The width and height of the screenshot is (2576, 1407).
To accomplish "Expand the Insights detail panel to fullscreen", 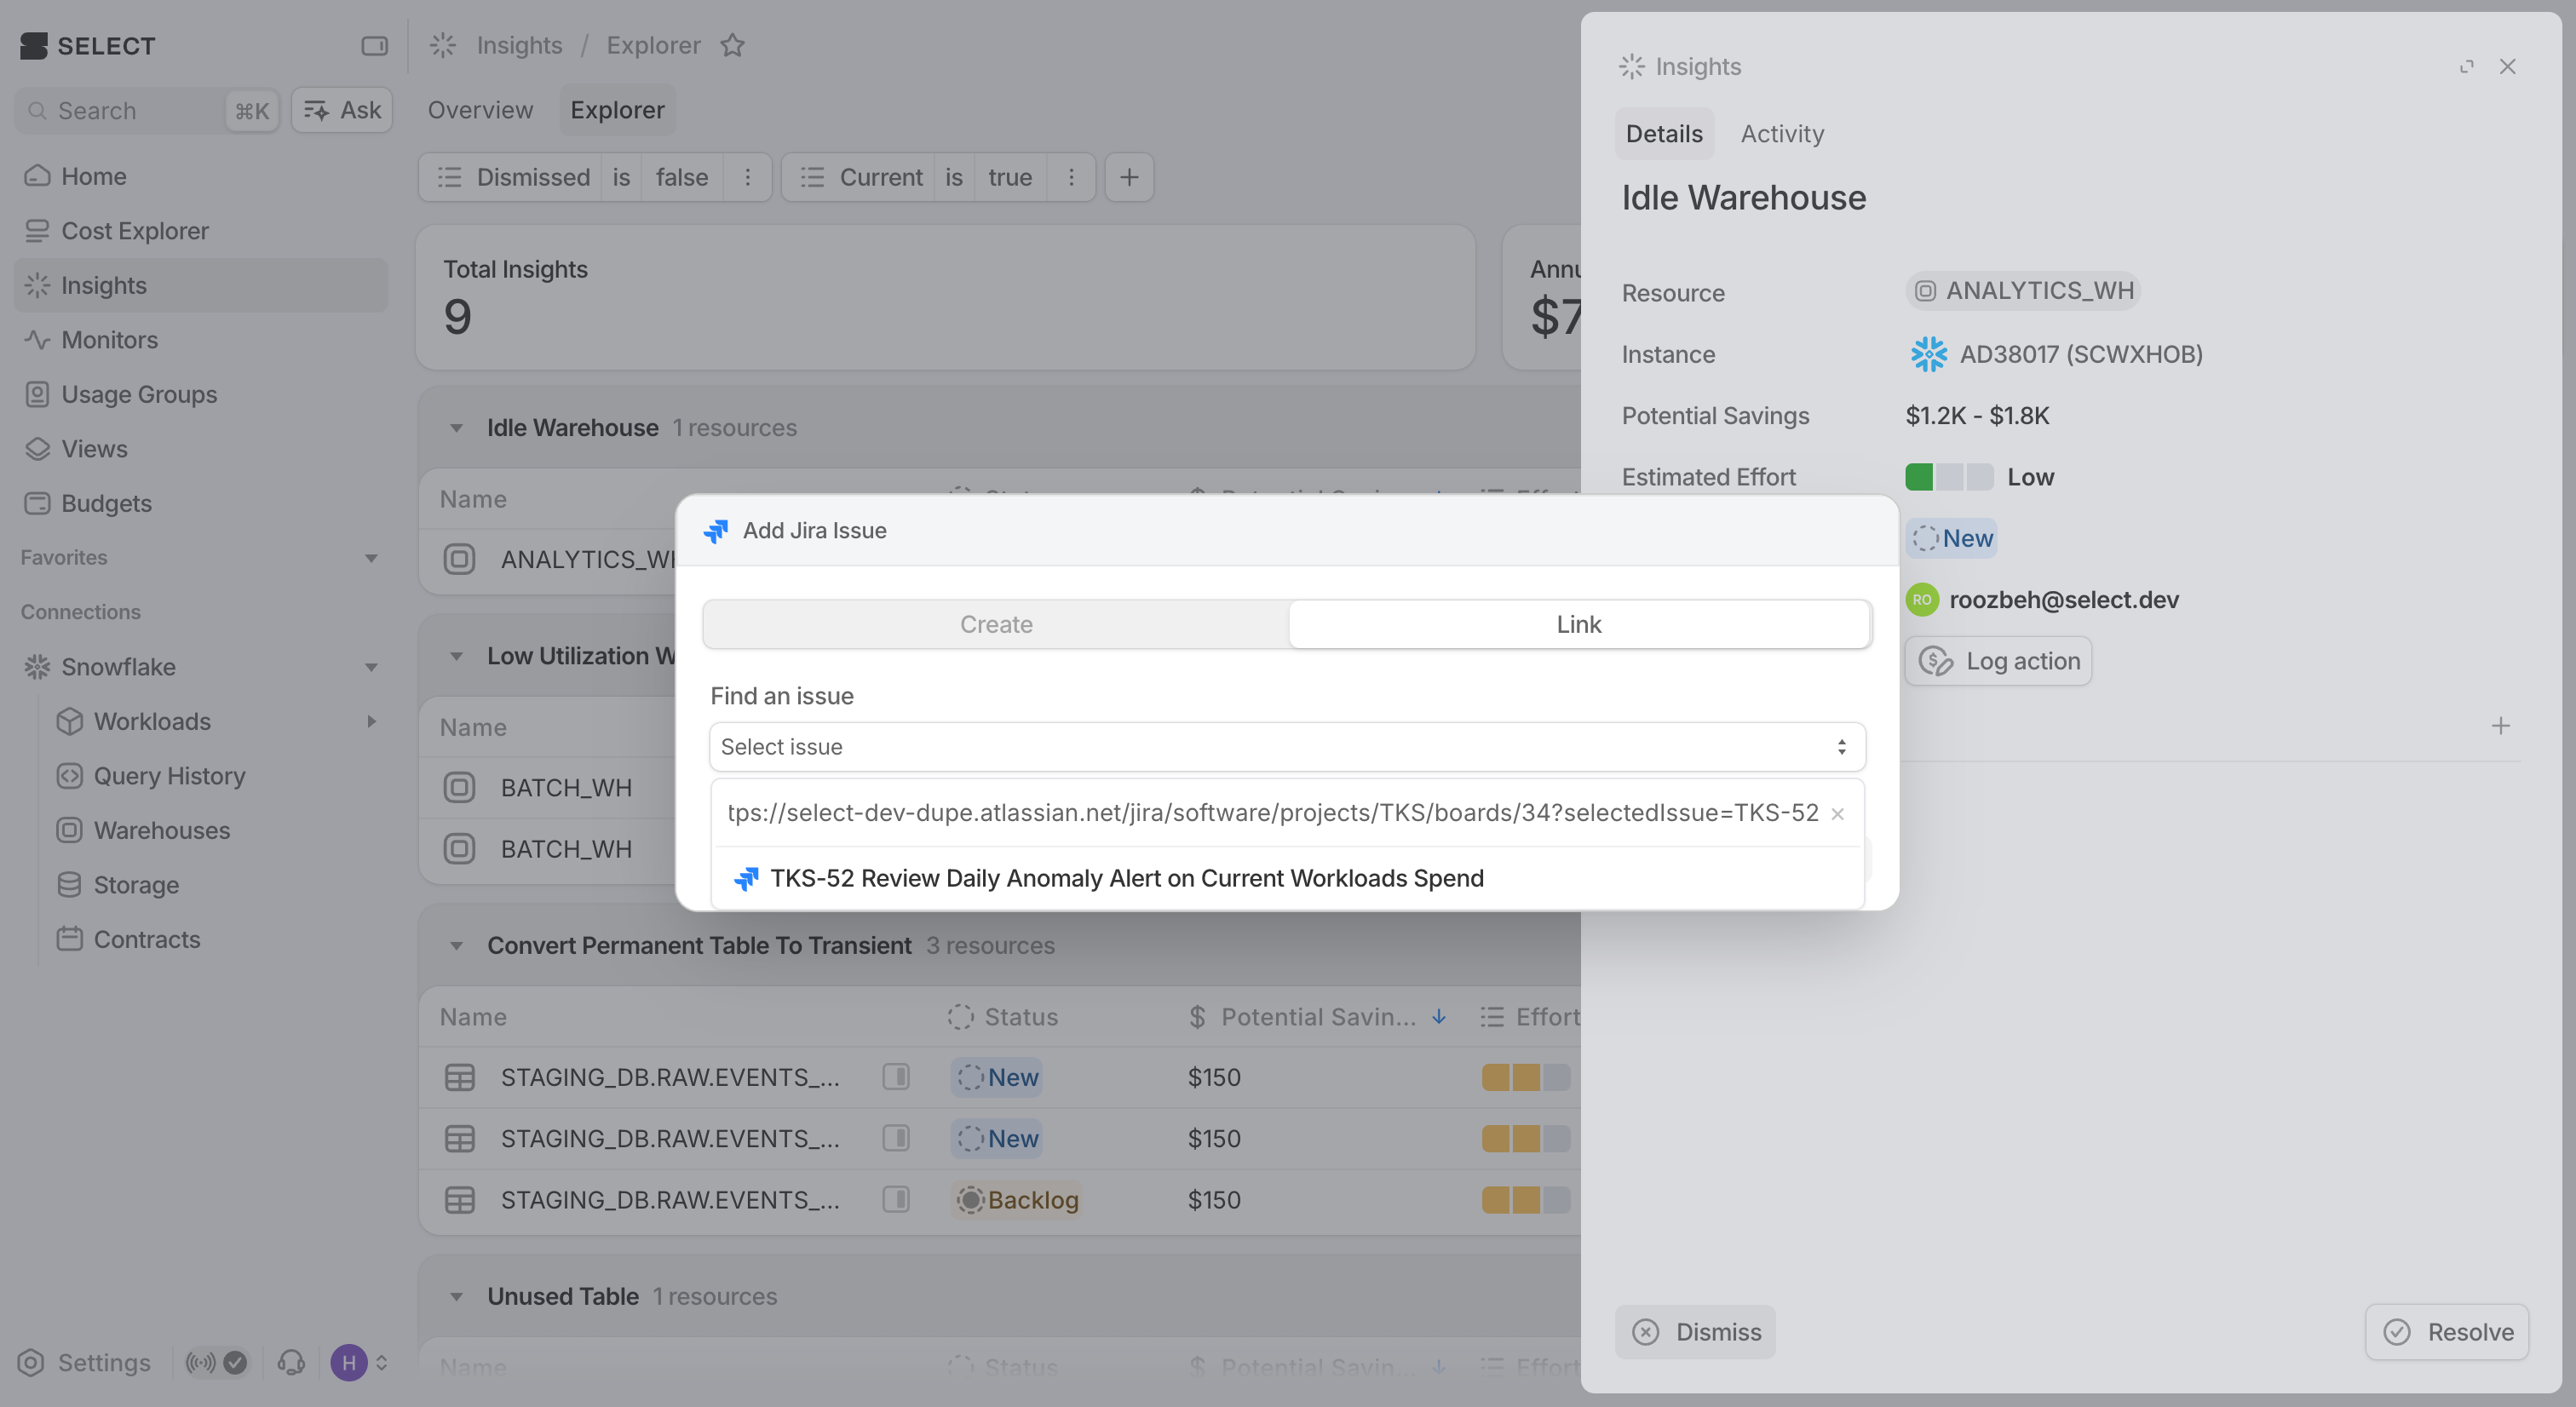I will point(2466,67).
